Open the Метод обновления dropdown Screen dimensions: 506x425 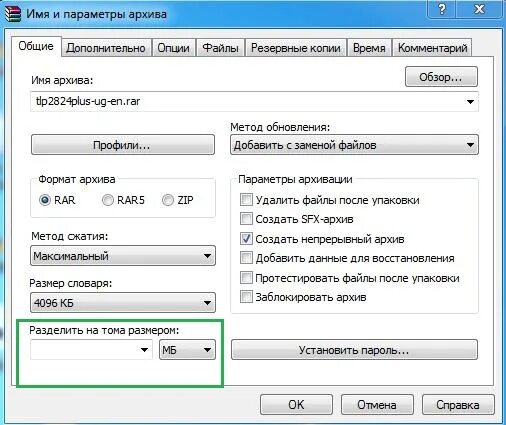(354, 145)
